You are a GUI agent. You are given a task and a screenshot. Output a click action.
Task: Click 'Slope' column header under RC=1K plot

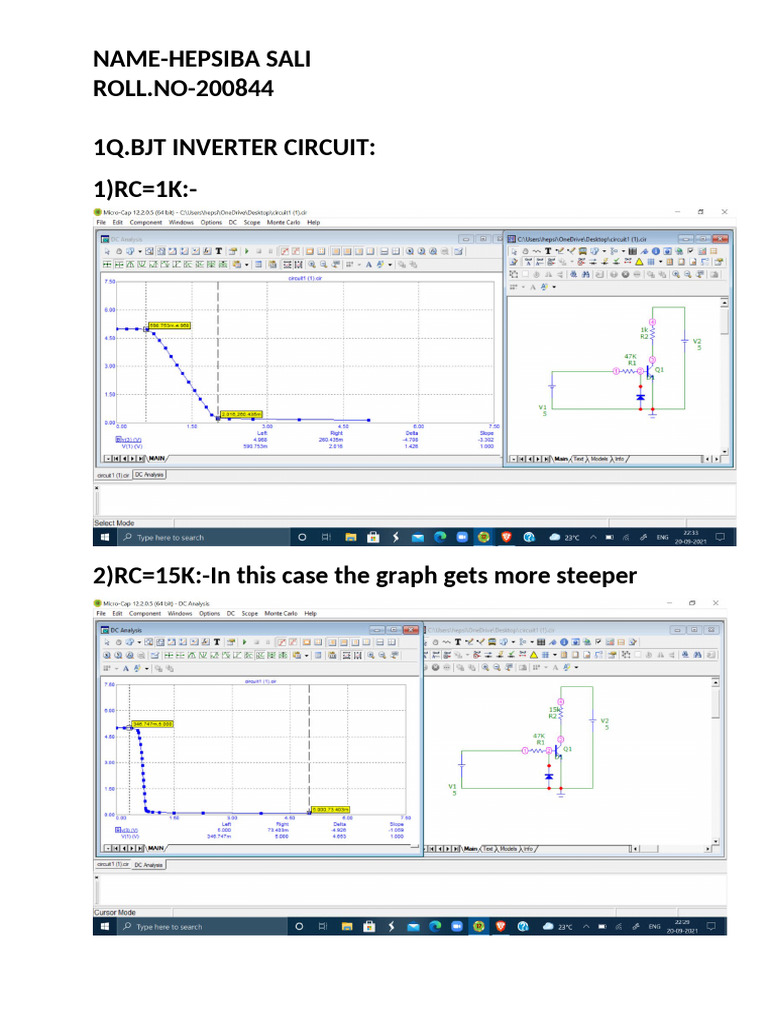click(487, 433)
